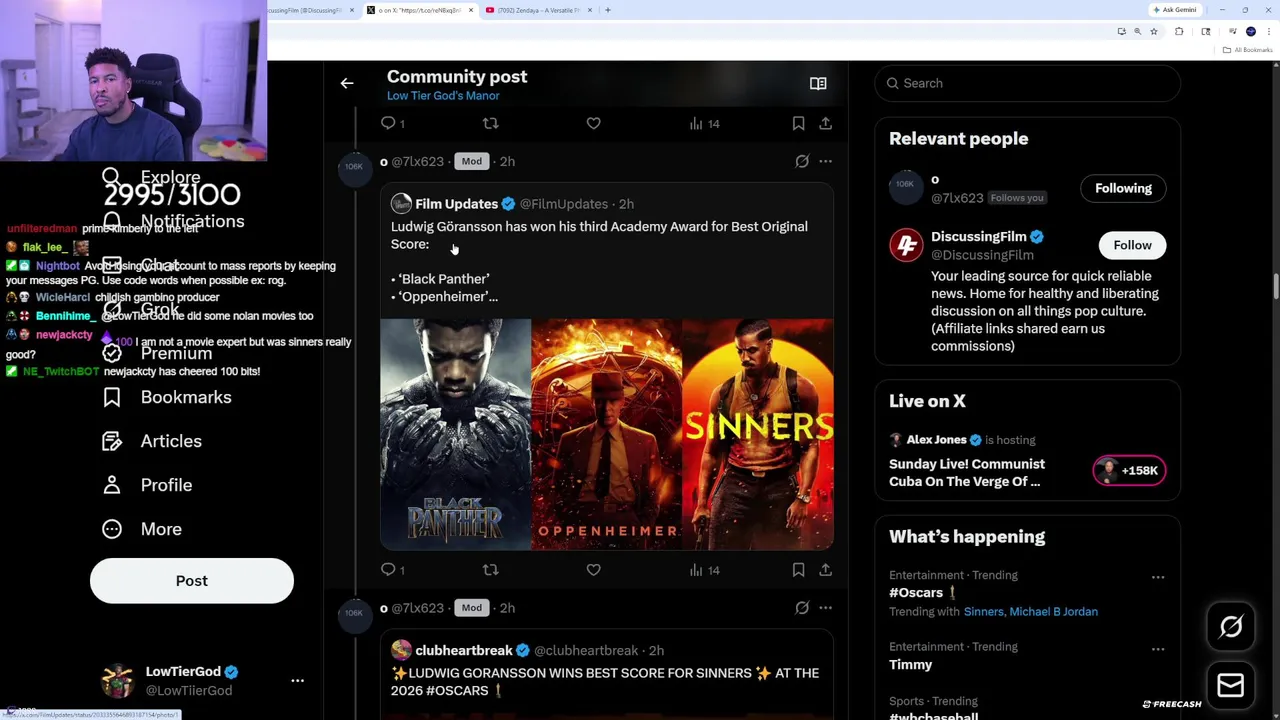This screenshot has height=720, width=1280.
Task: Open the @FilmUpdates handle
Action: 564,204
